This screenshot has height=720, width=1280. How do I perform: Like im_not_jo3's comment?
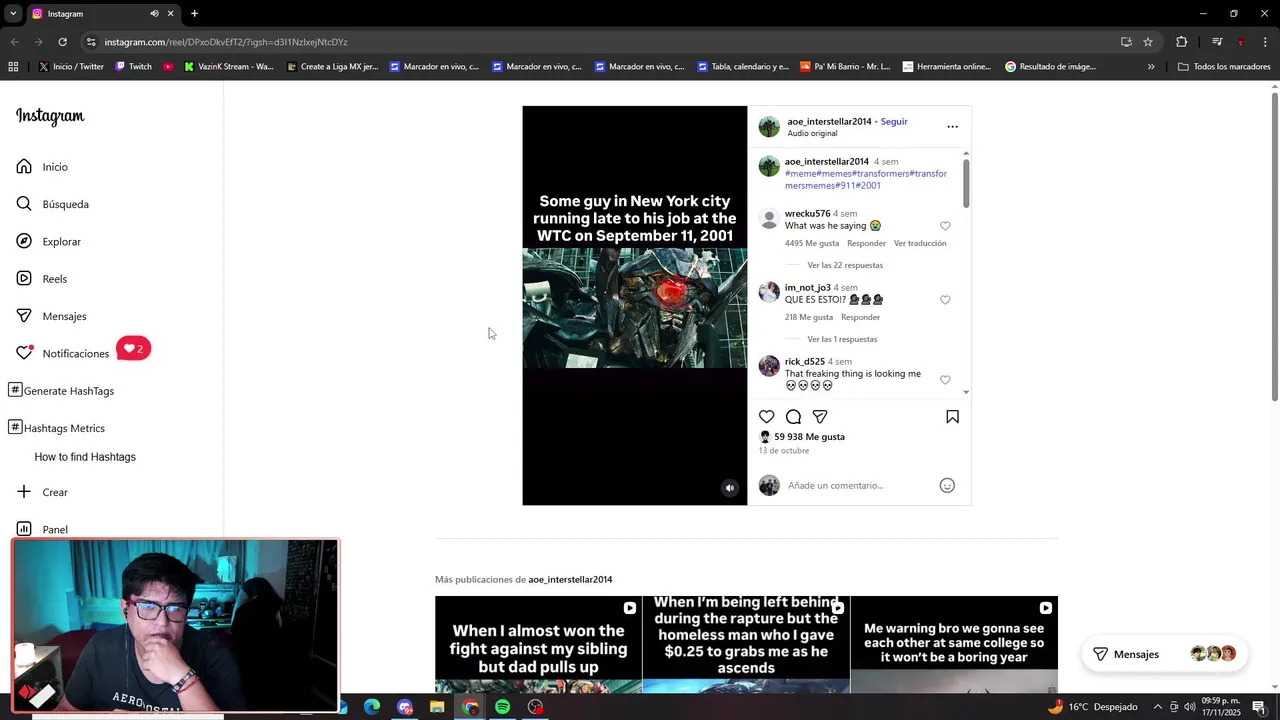click(945, 300)
